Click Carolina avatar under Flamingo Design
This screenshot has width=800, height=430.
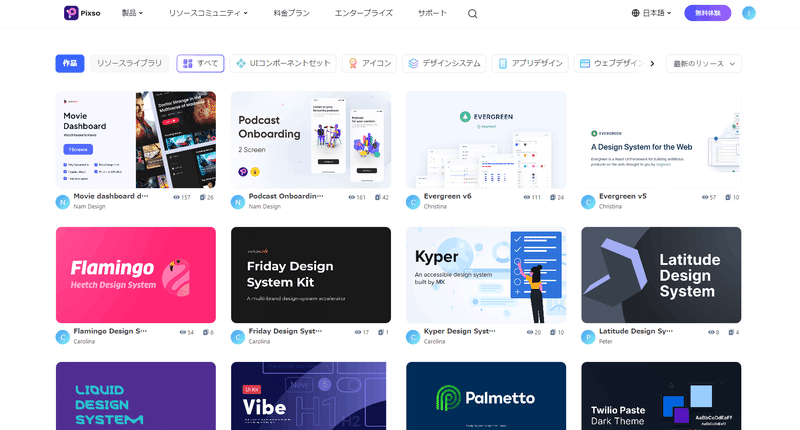click(62, 337)
